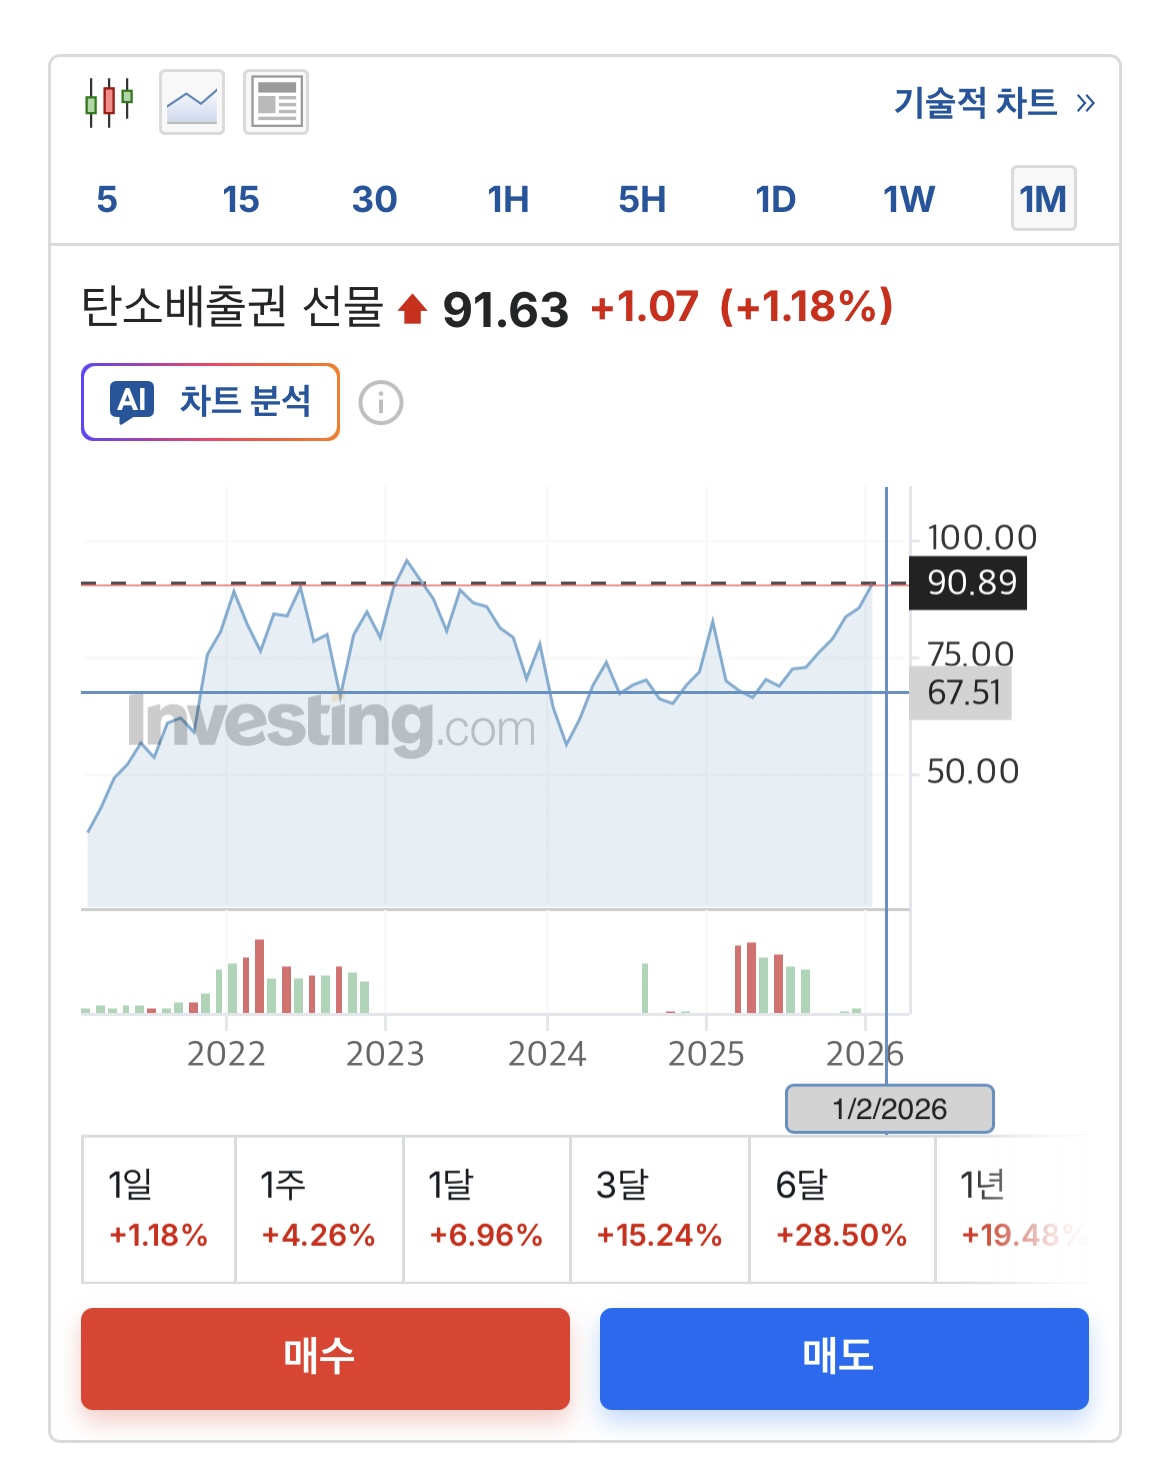This screenshot has height=1476, width=1170.
Task: Choose the 5H timeframe
Action: coord(642,199)
